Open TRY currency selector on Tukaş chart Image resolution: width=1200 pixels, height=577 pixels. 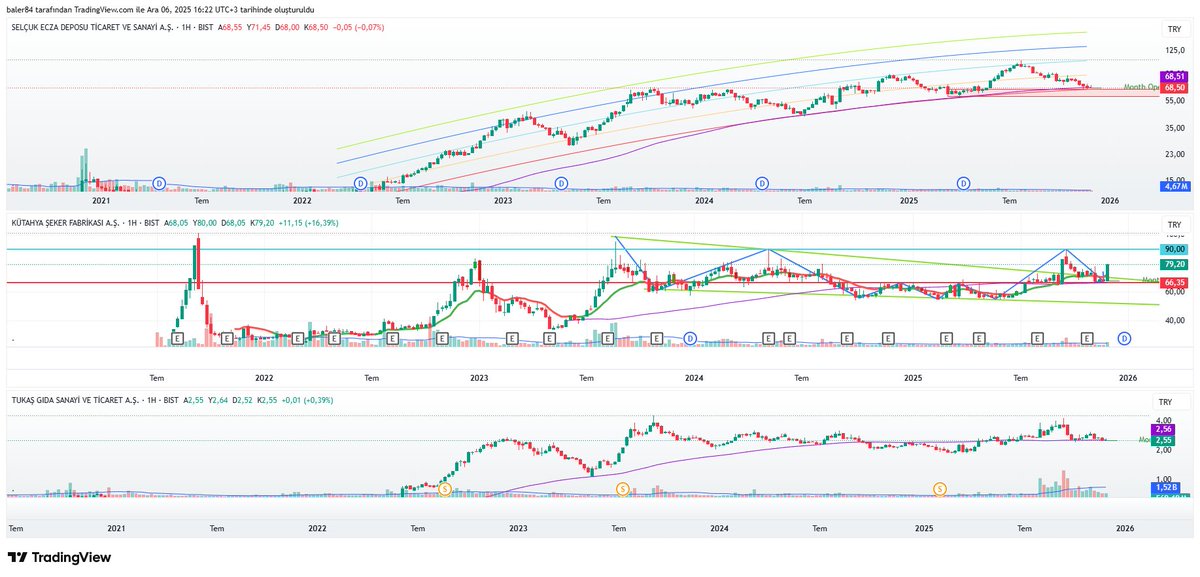[x=1172, y=402]
